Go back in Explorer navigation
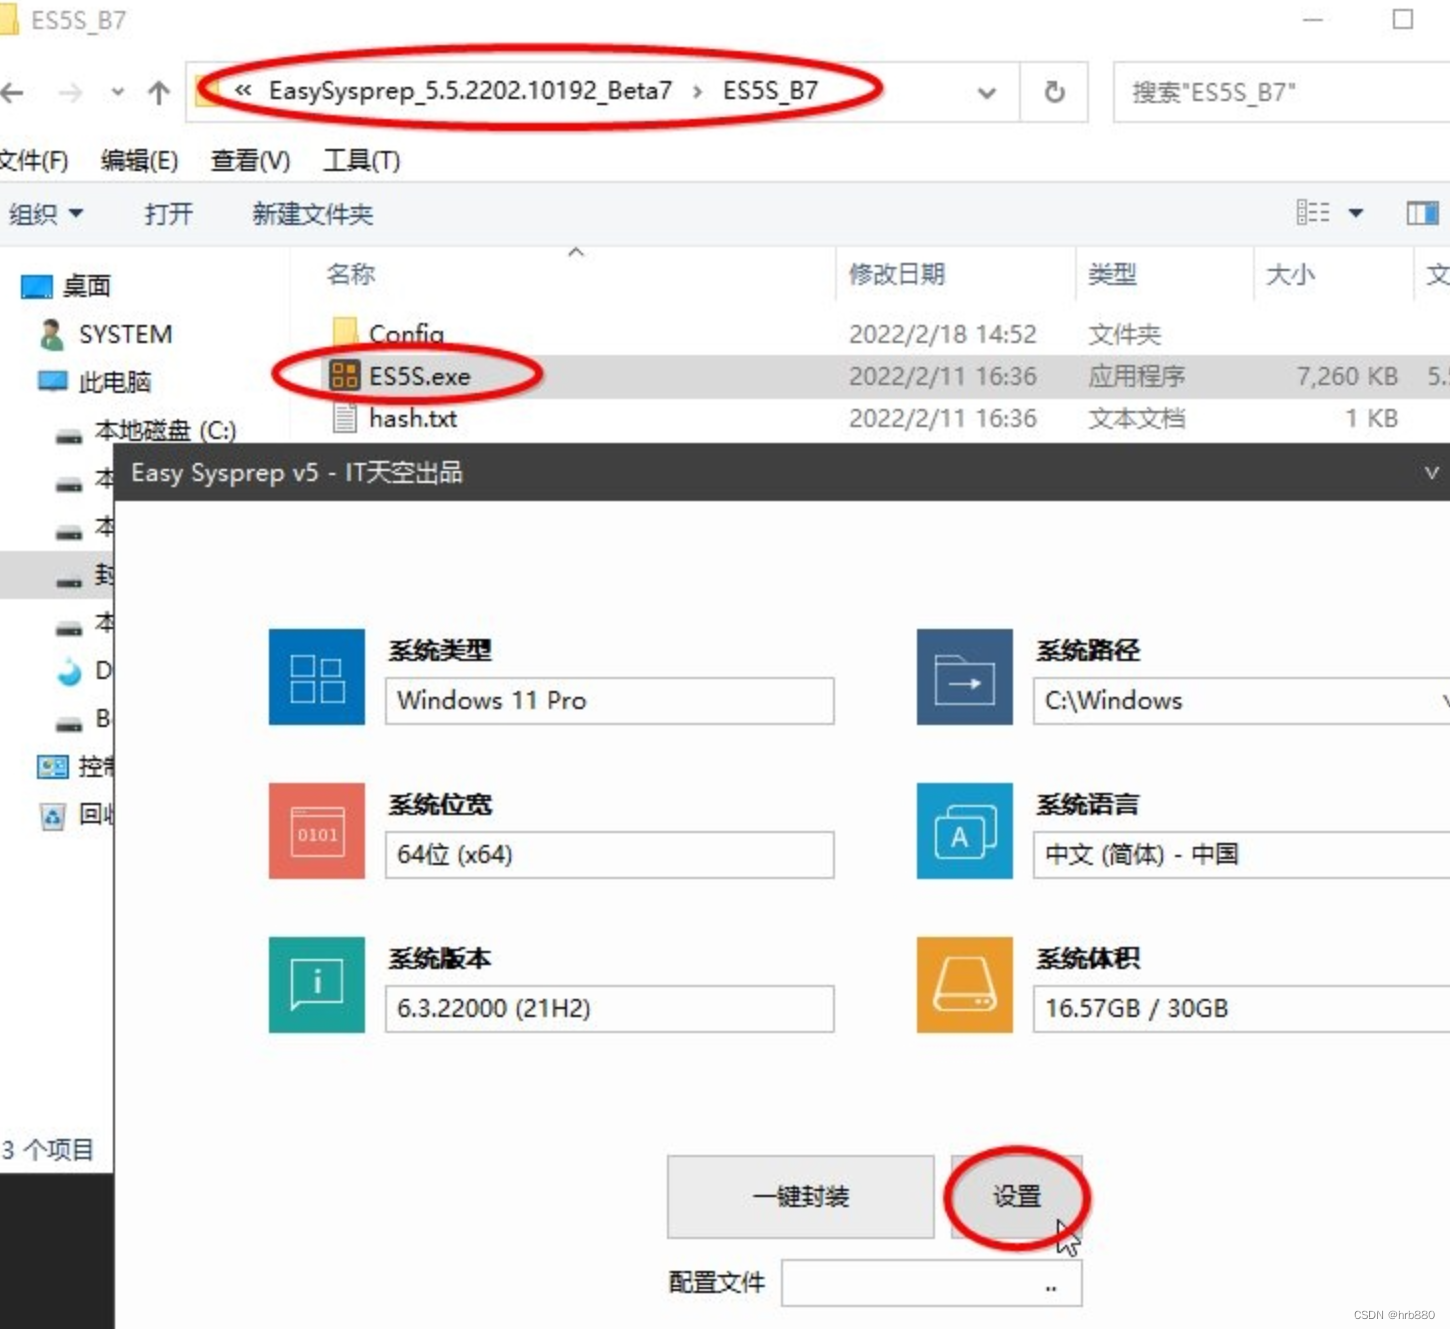The width and height of the screenshot is (1450, 1329). coord(12,93)
